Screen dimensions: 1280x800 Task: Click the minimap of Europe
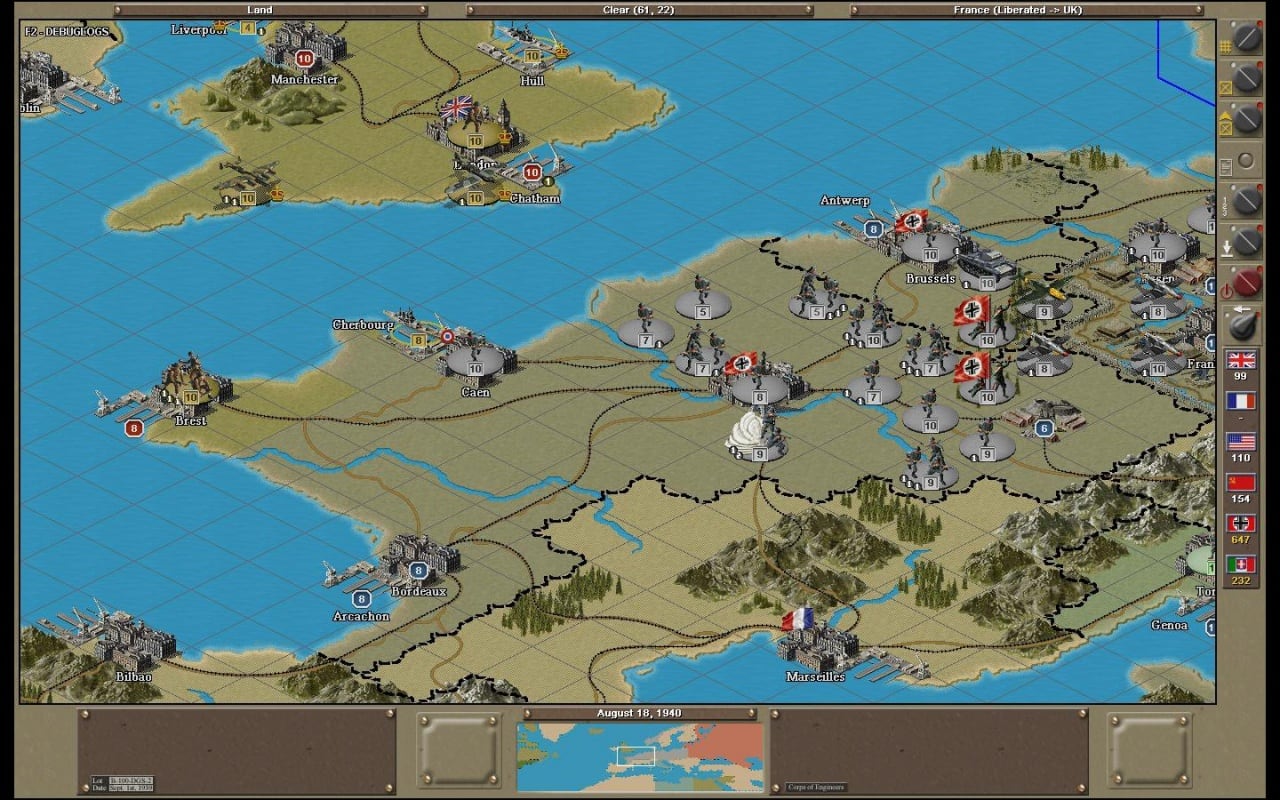coord(640,757)
